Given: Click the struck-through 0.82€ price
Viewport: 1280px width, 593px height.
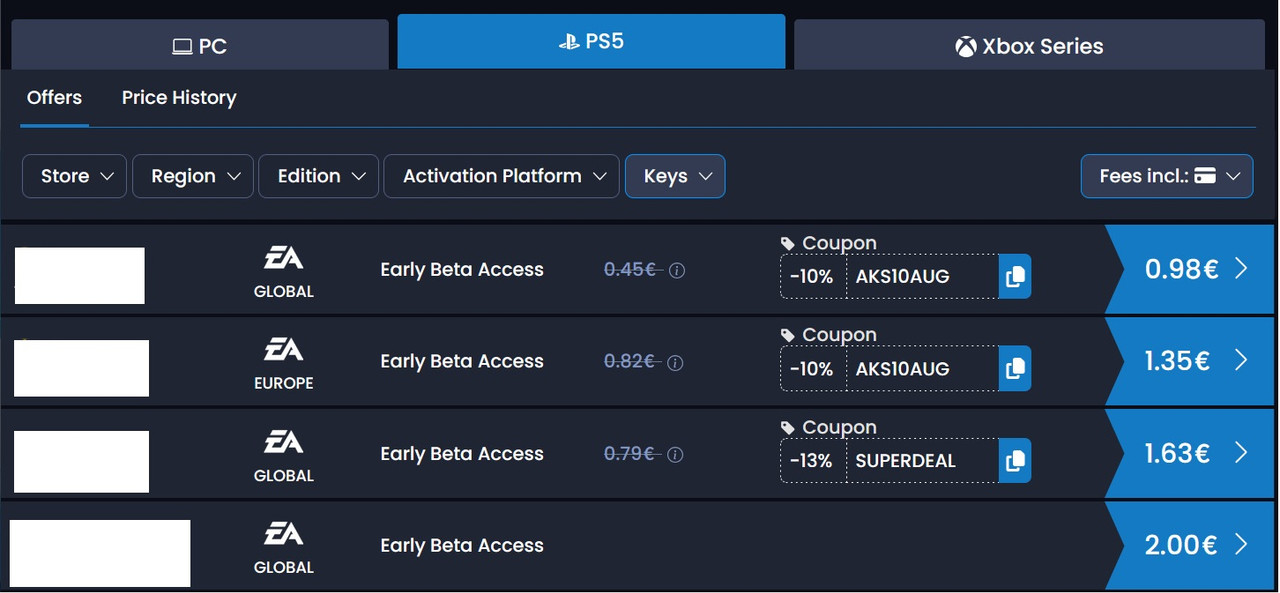Looking at the screenshot, I should (x=631, y=362).
